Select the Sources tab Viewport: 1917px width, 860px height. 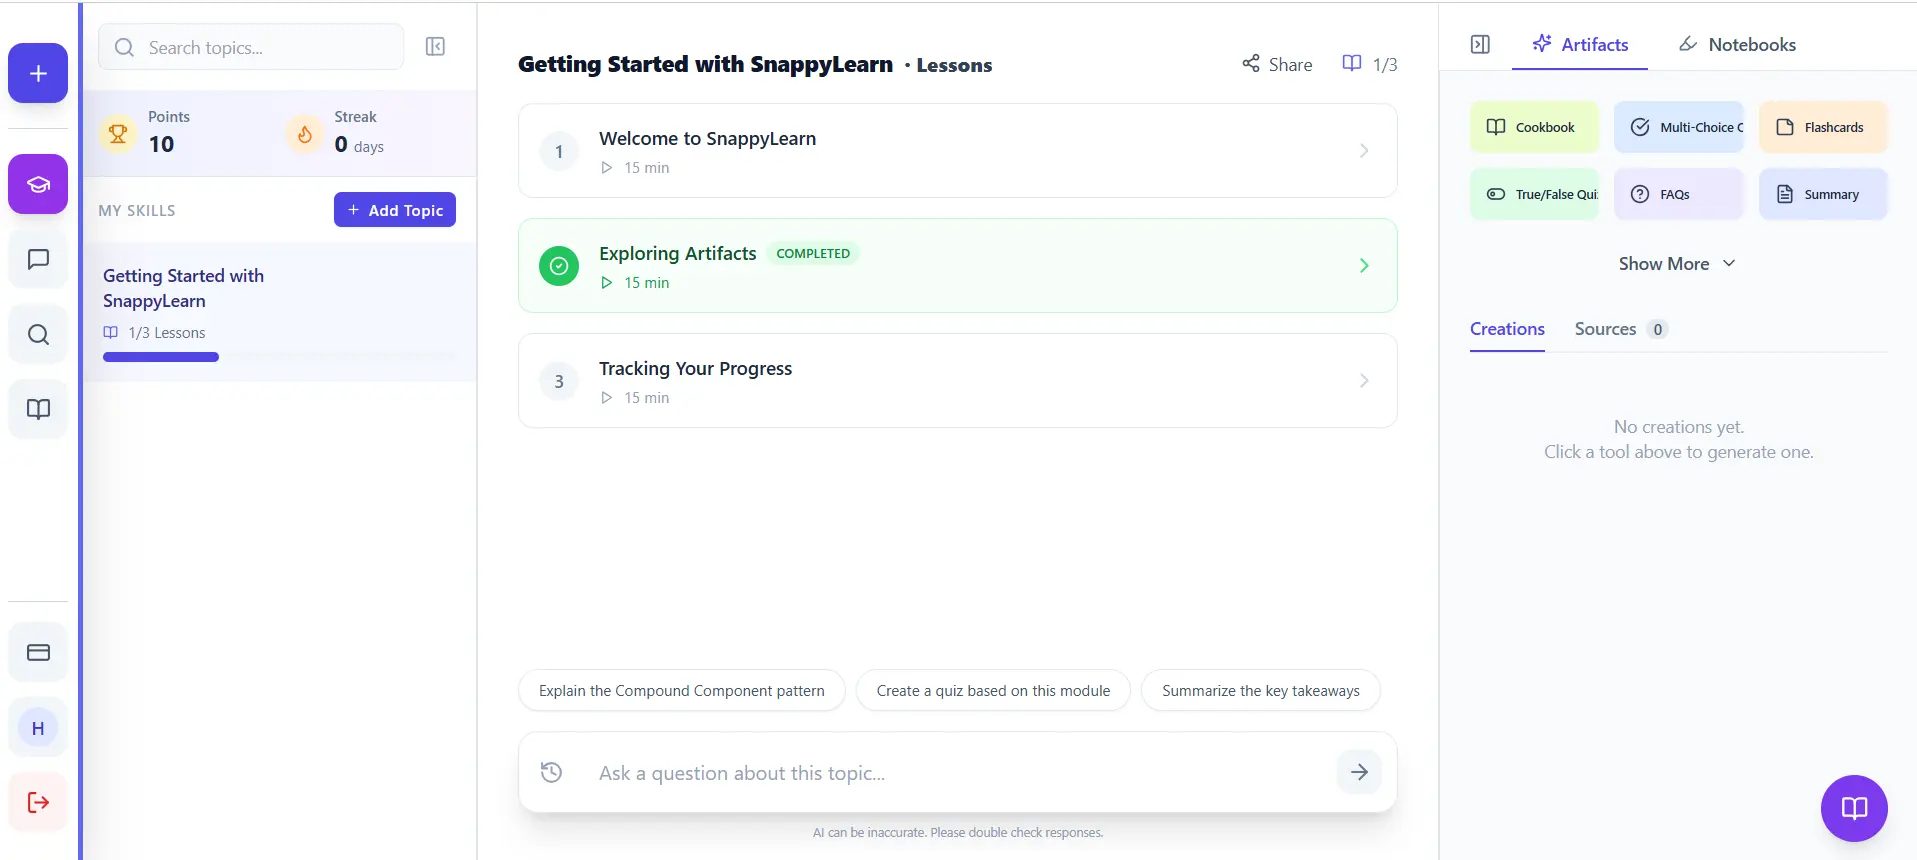point(1620,329)
